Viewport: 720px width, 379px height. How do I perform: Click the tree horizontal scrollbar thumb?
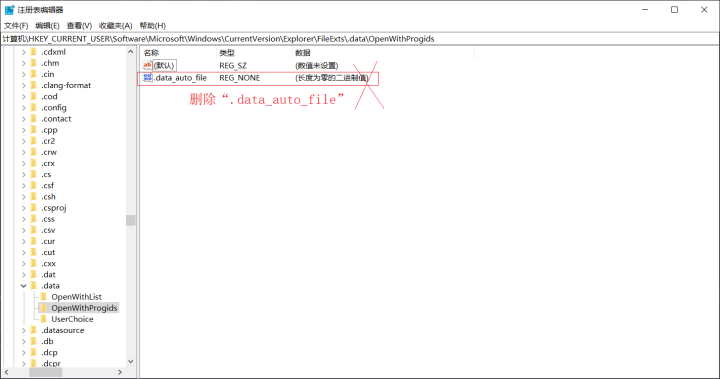(x=45, y=372)
